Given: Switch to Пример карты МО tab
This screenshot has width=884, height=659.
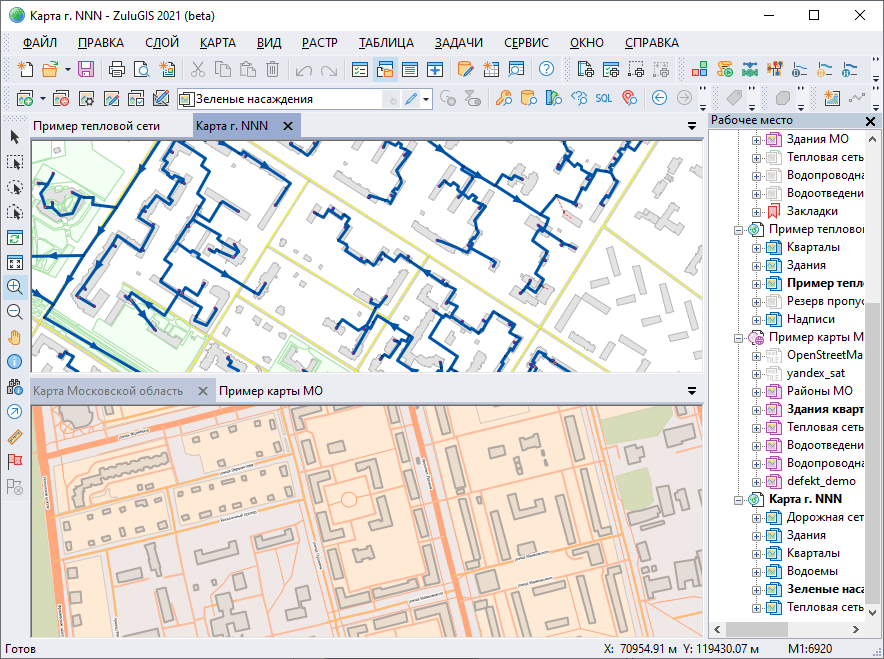Looking at the screenshot, I should [x=270, y=391].
